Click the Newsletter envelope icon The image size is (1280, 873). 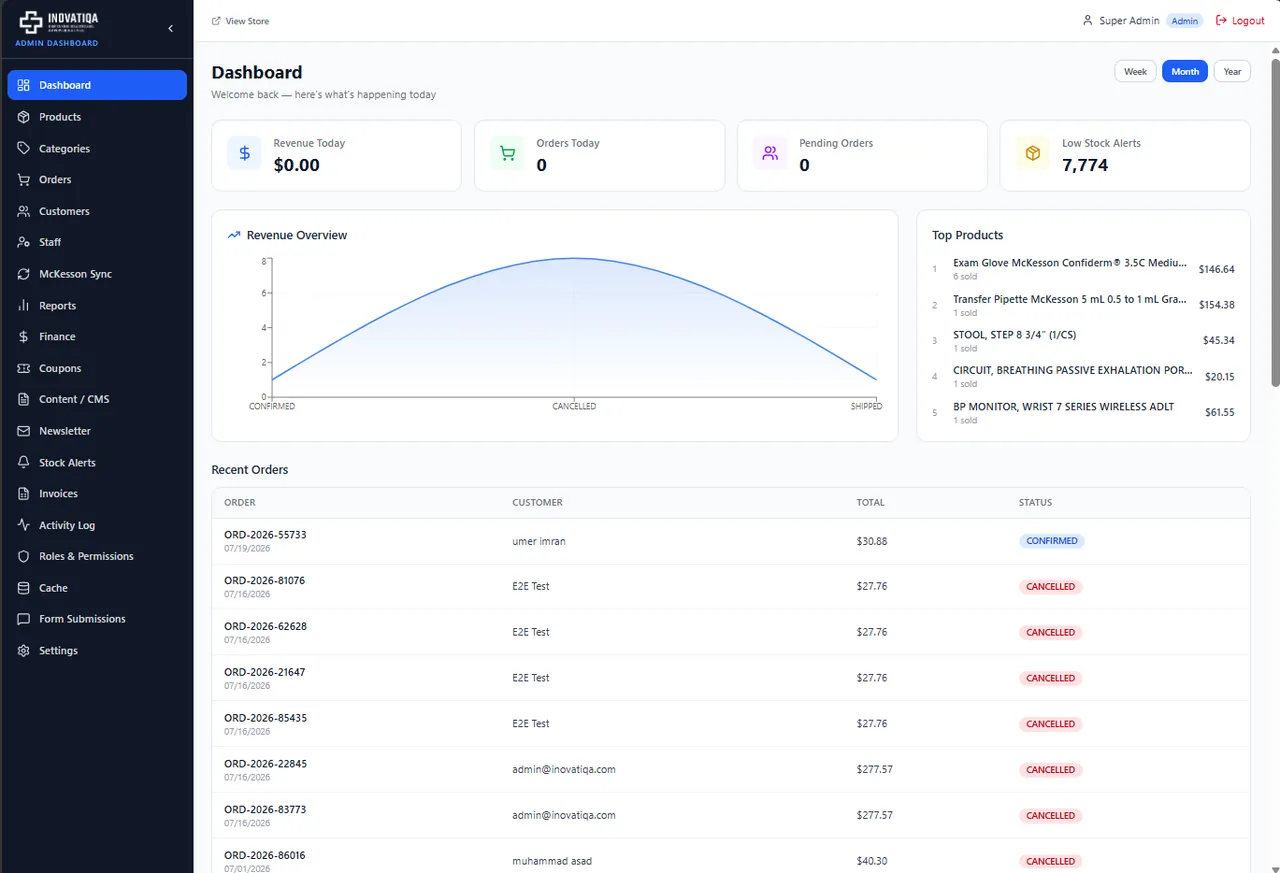tap(24, 431)
